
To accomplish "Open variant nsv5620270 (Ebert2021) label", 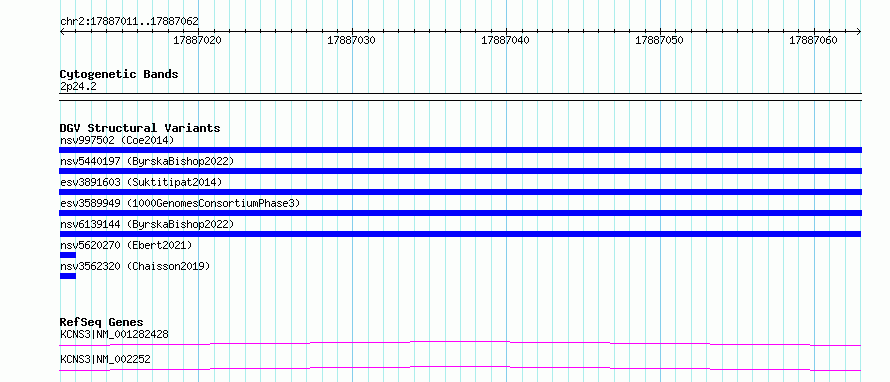I will click(x=126, y=245).
